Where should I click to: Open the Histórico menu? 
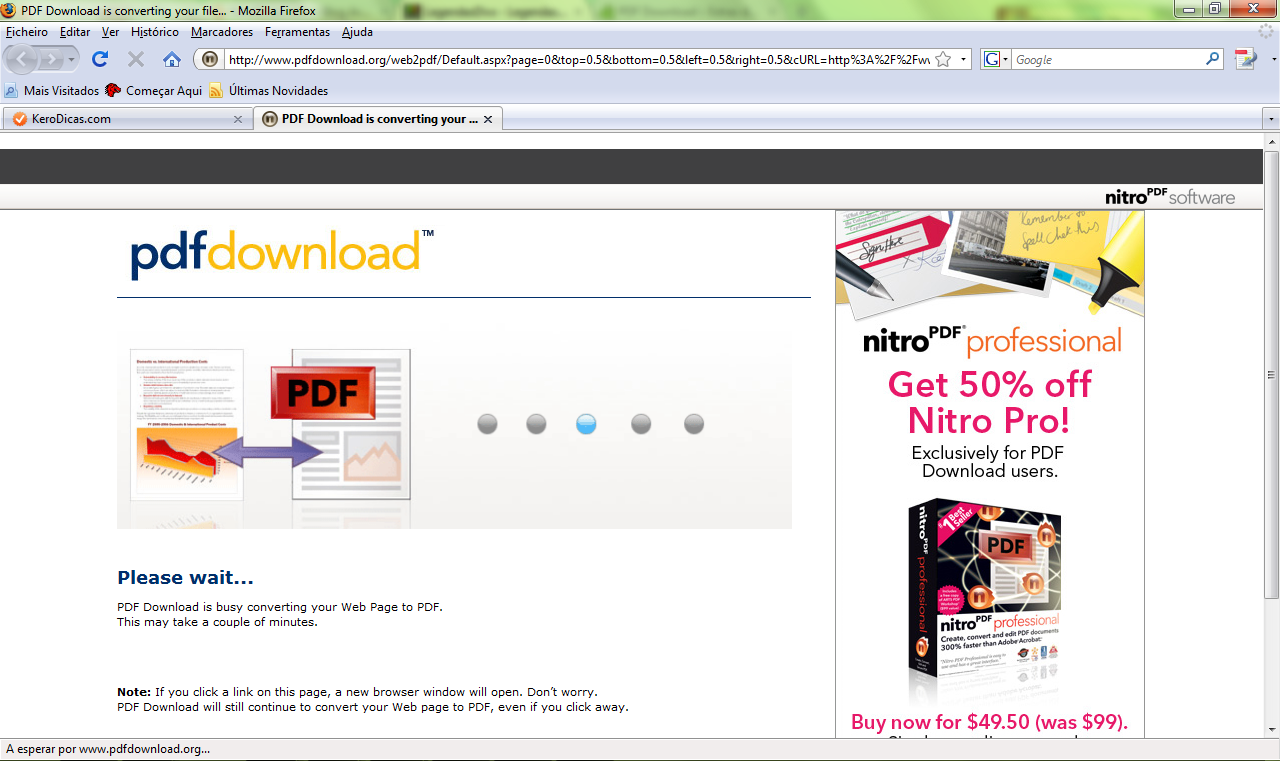[155, 32]
